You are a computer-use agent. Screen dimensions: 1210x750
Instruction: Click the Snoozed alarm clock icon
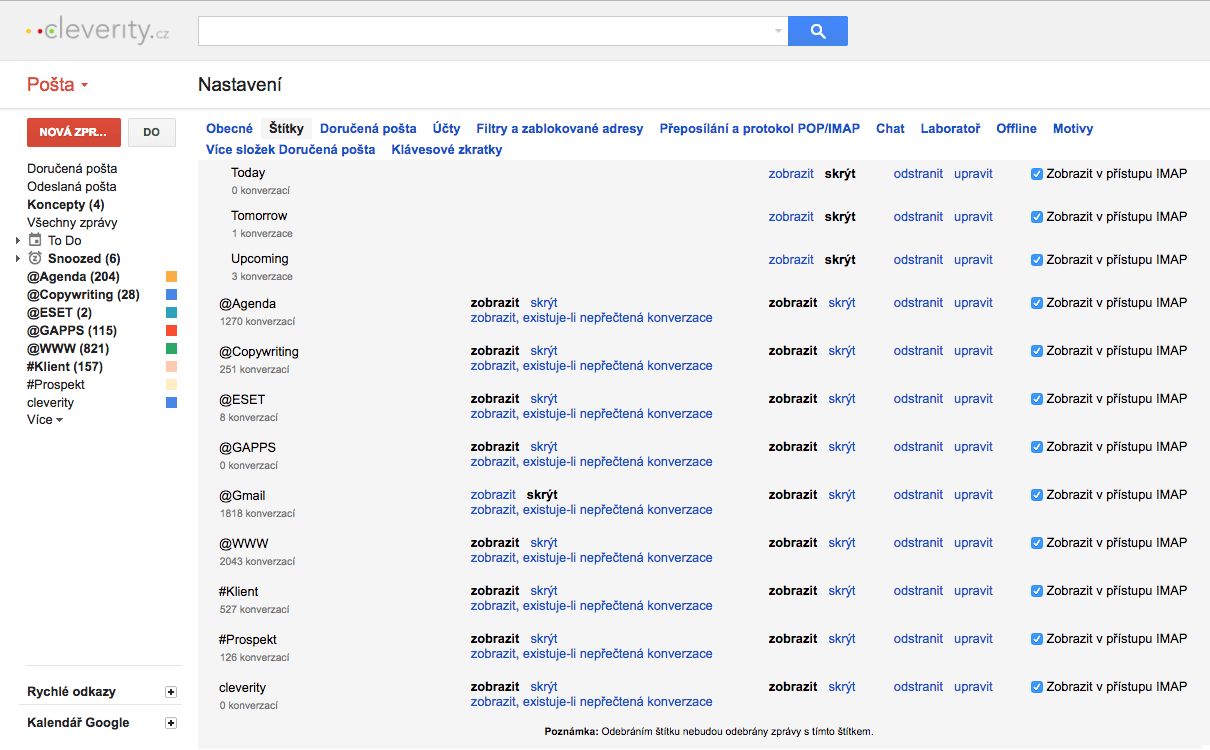click(x=35, y=258)
